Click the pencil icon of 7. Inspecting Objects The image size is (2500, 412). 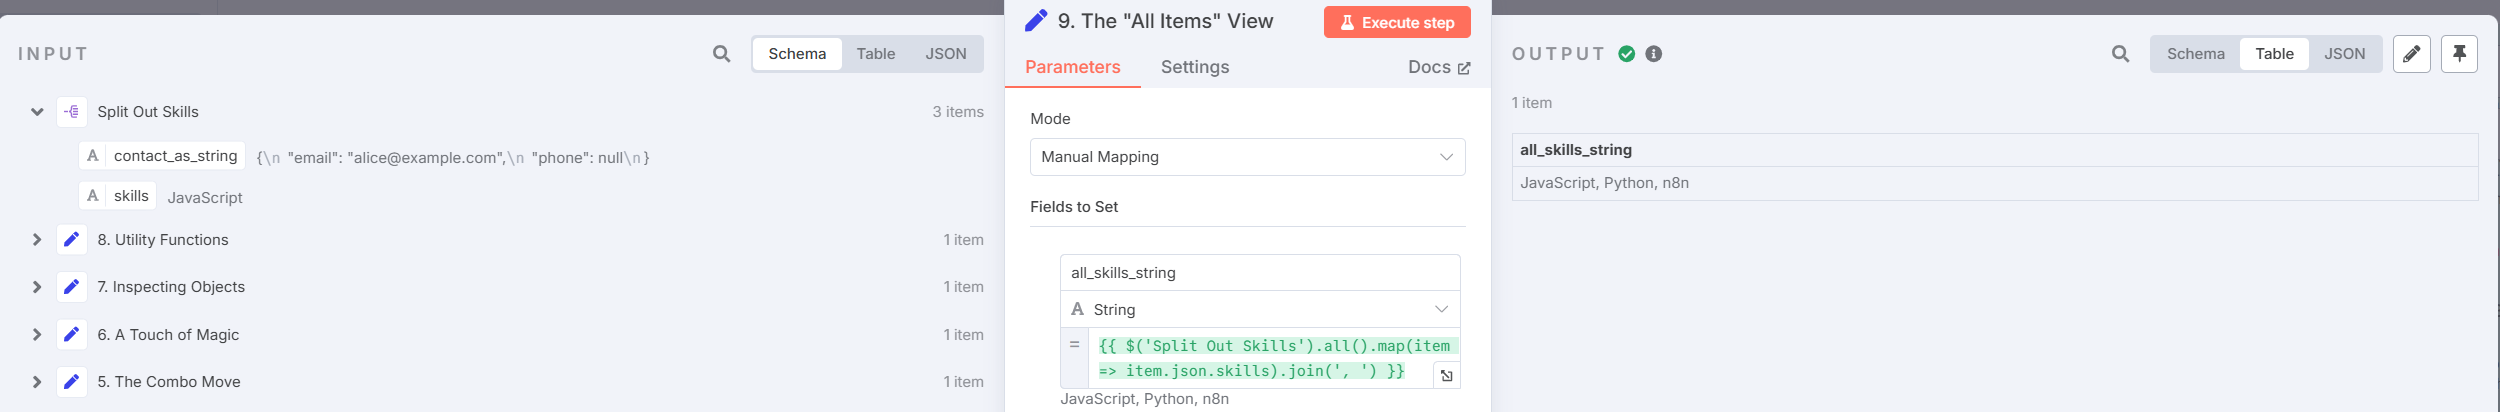tap(72, 287)
